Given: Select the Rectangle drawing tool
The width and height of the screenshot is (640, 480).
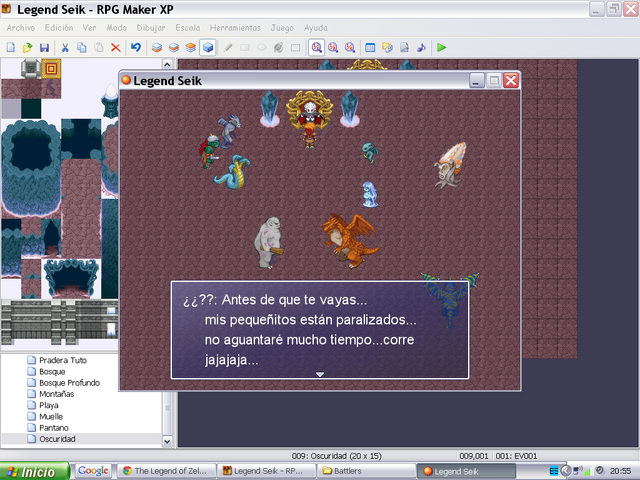Looking at the screenshot, I should pyautogui.click(x=245, y=47).
